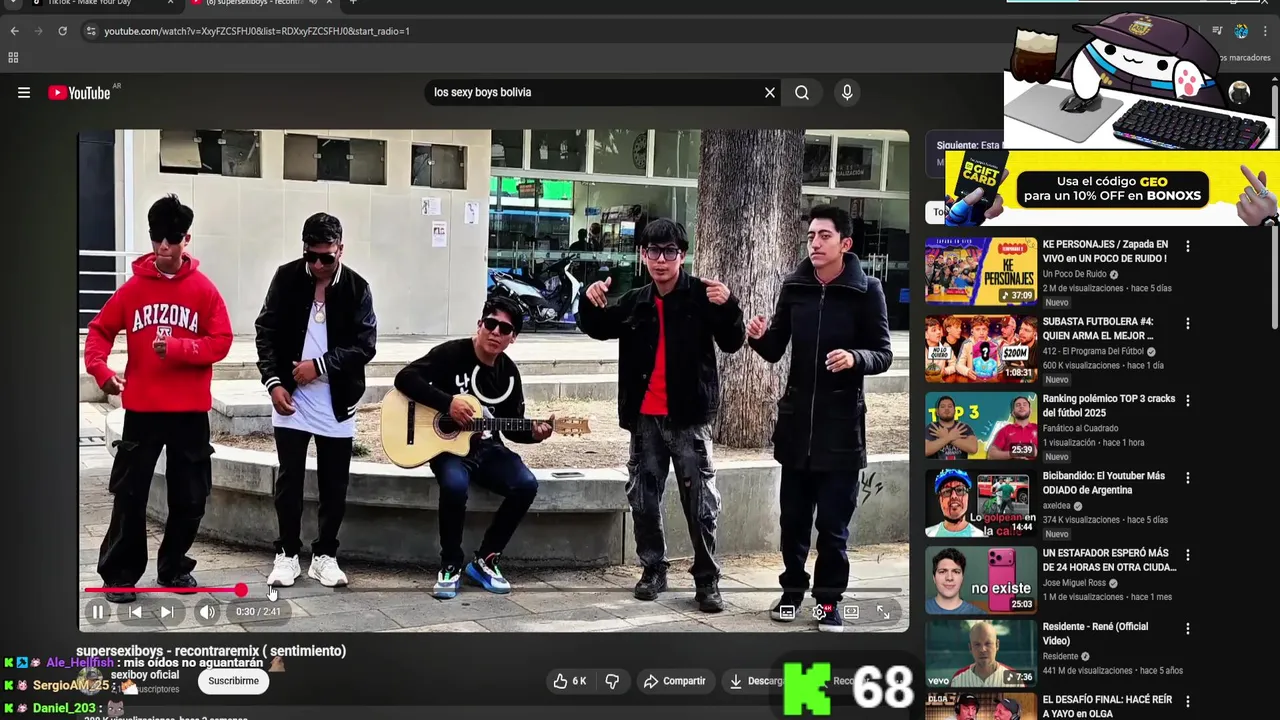Open 'SUBASTA FUTBOLERA #4' video title
1280x720 pixels.
[x=1097, y=329]
